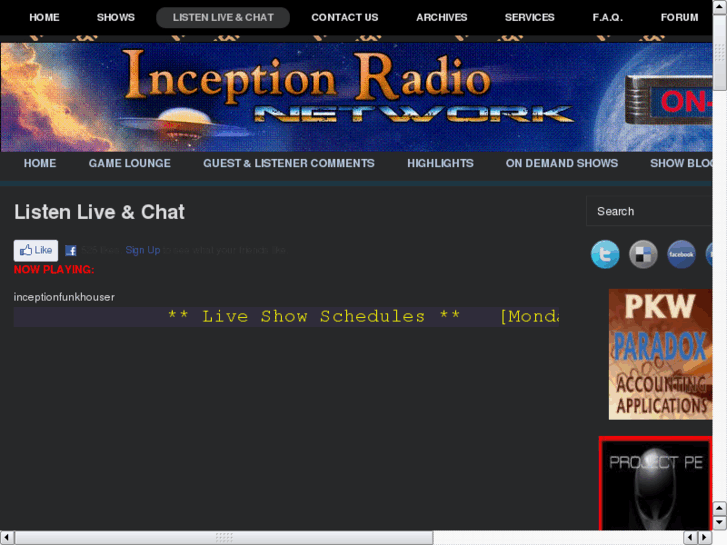Go to top menu Home
The image size is (727, 545).
pos(44,18)
